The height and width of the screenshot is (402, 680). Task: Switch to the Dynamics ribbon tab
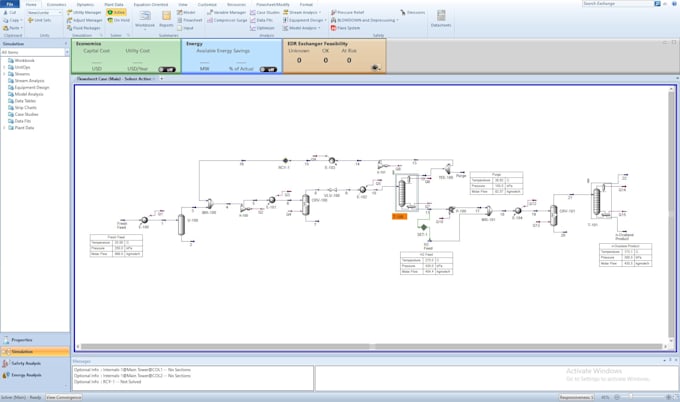pyautogui.click(x=85, y=4)
